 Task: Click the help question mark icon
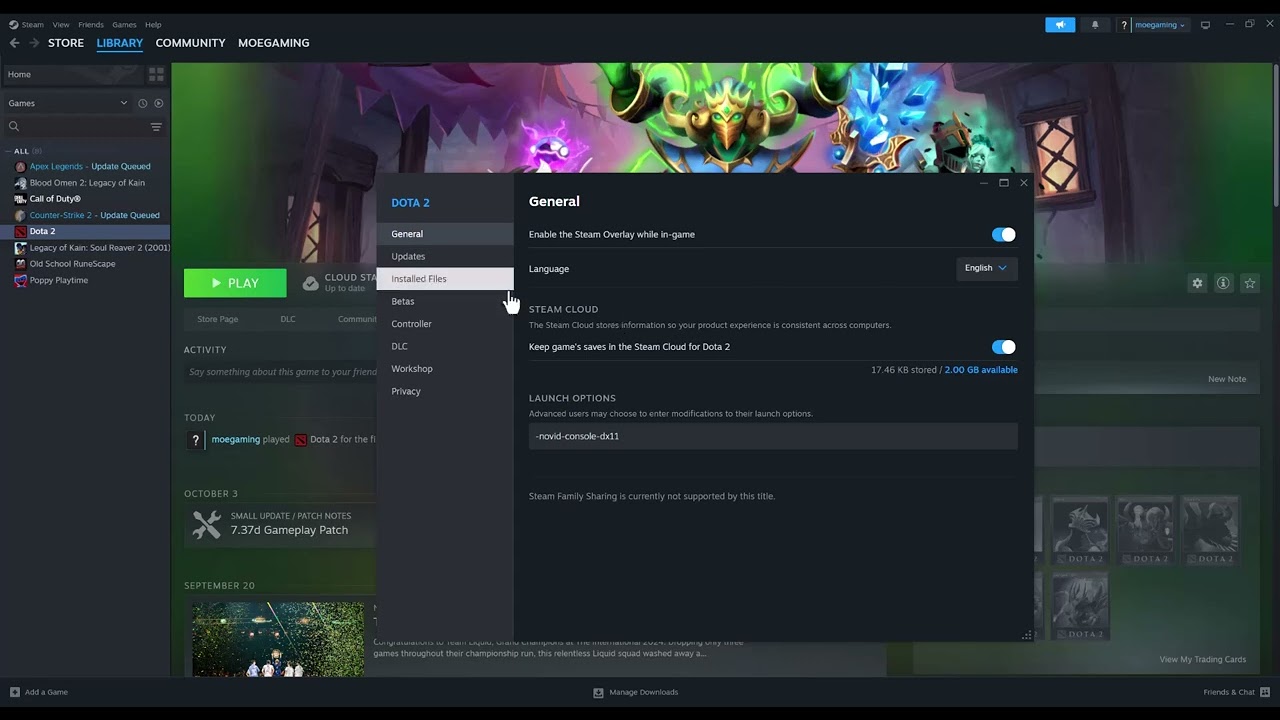tap(1124, 25)
